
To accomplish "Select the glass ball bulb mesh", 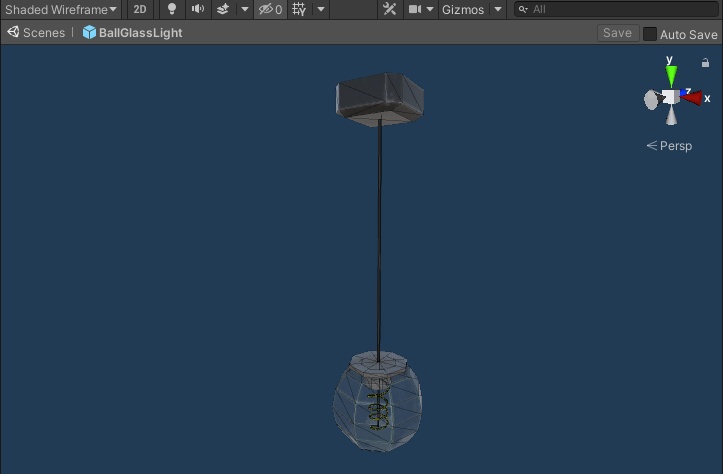I will (377, 406).
